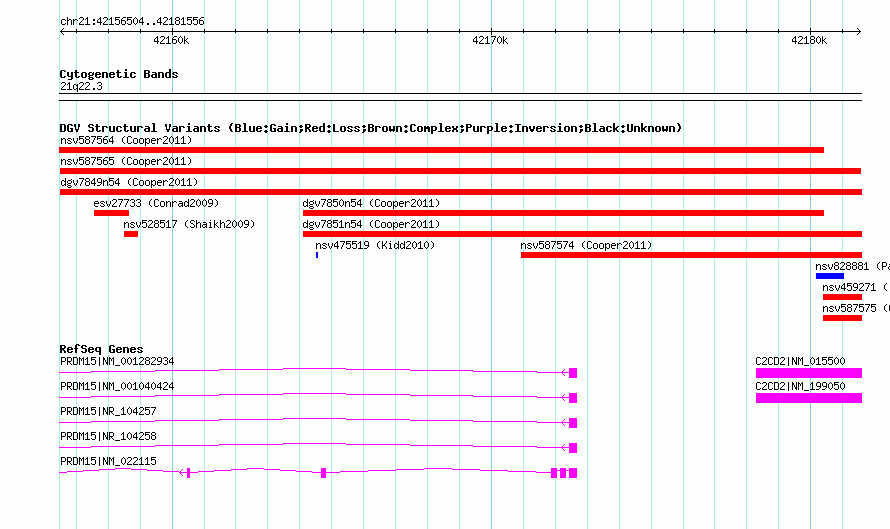The width and height of the screenshot is (890, 529).
Task: Click the ruler's left end arrow
Action: (62, 31)
